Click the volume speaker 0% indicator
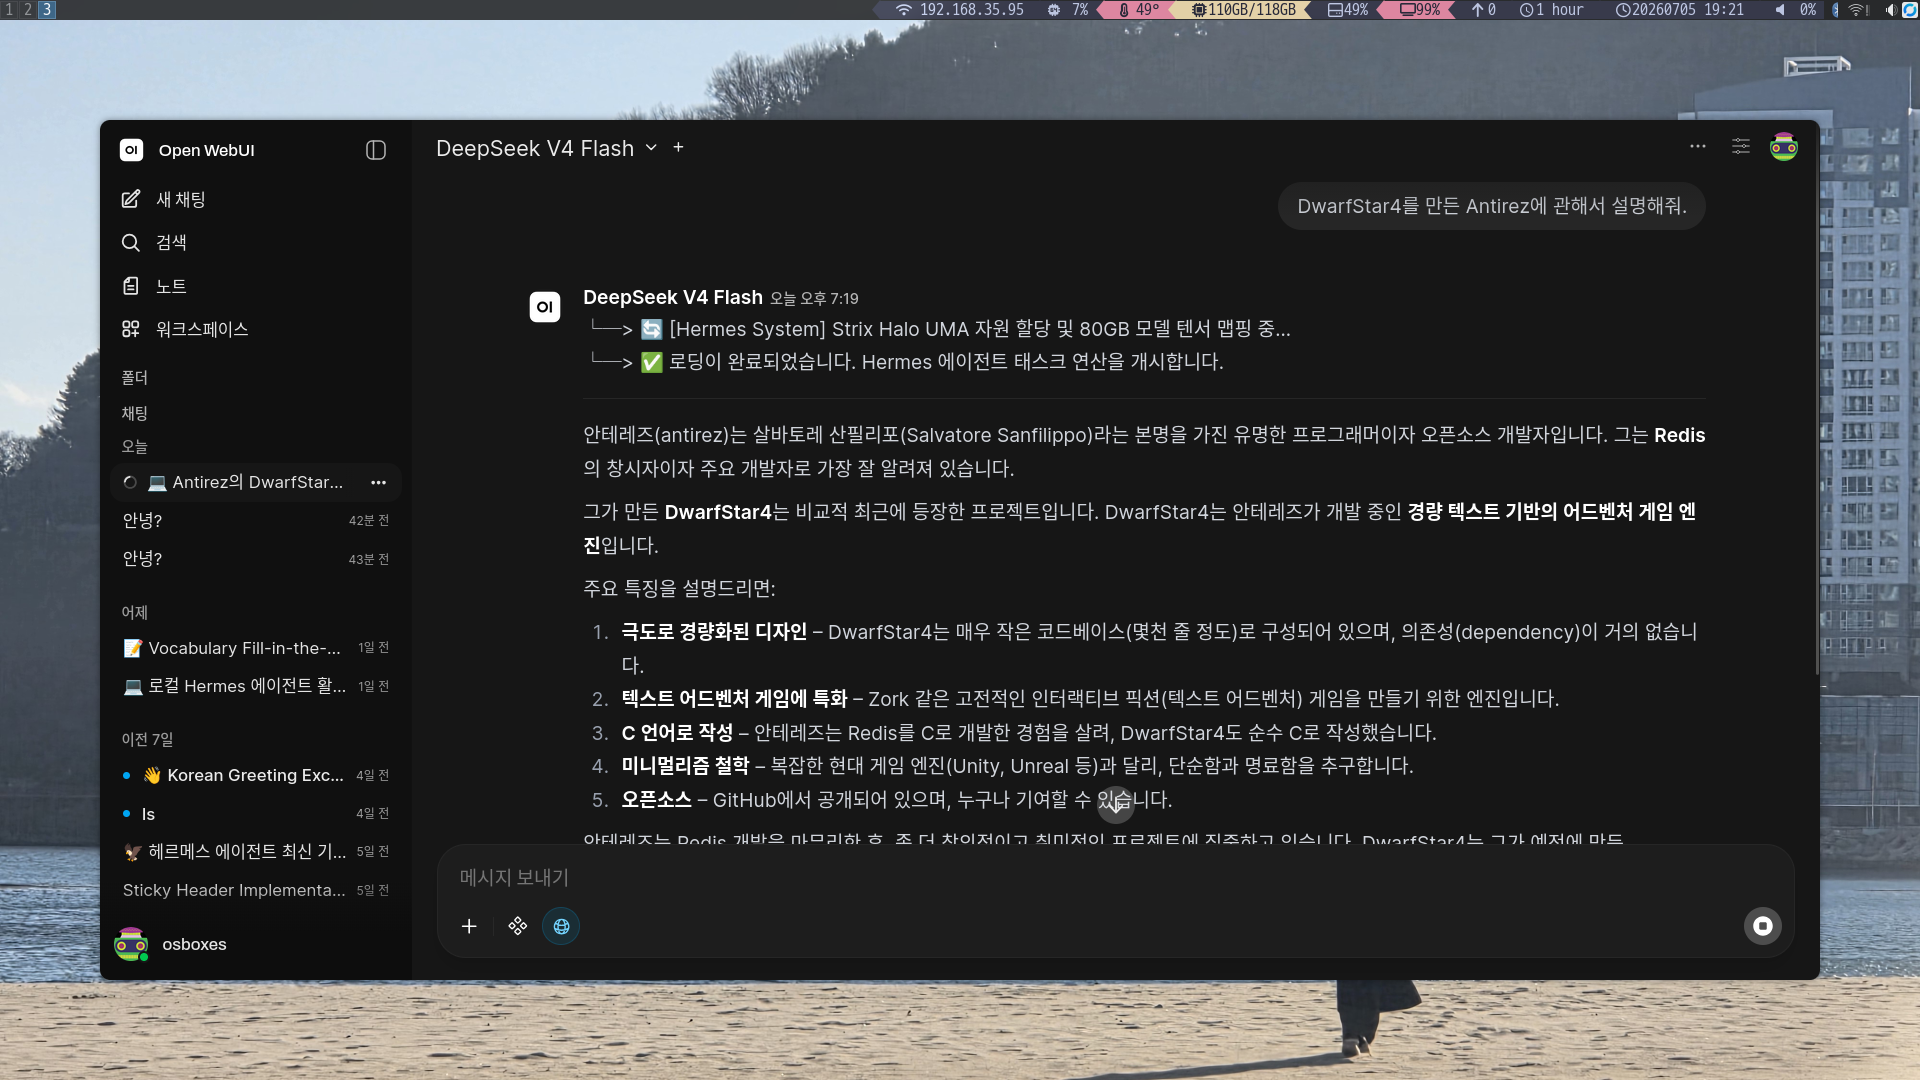This screenshot has height=1080, width=1920. (1796, 9)
